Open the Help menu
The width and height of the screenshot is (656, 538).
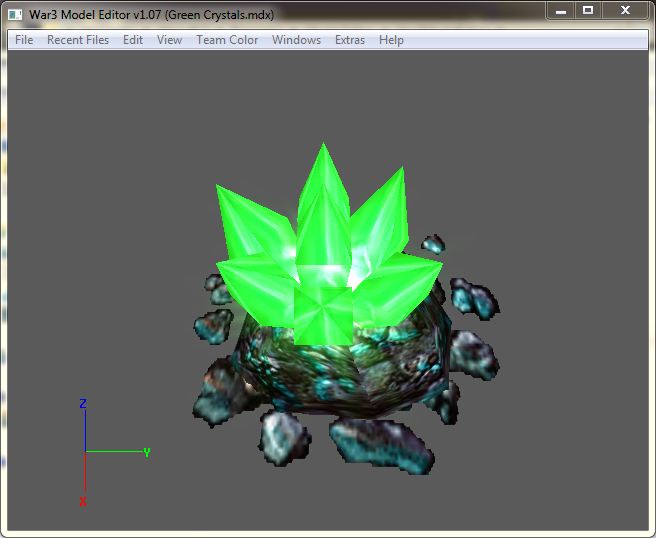coord(391,40)
